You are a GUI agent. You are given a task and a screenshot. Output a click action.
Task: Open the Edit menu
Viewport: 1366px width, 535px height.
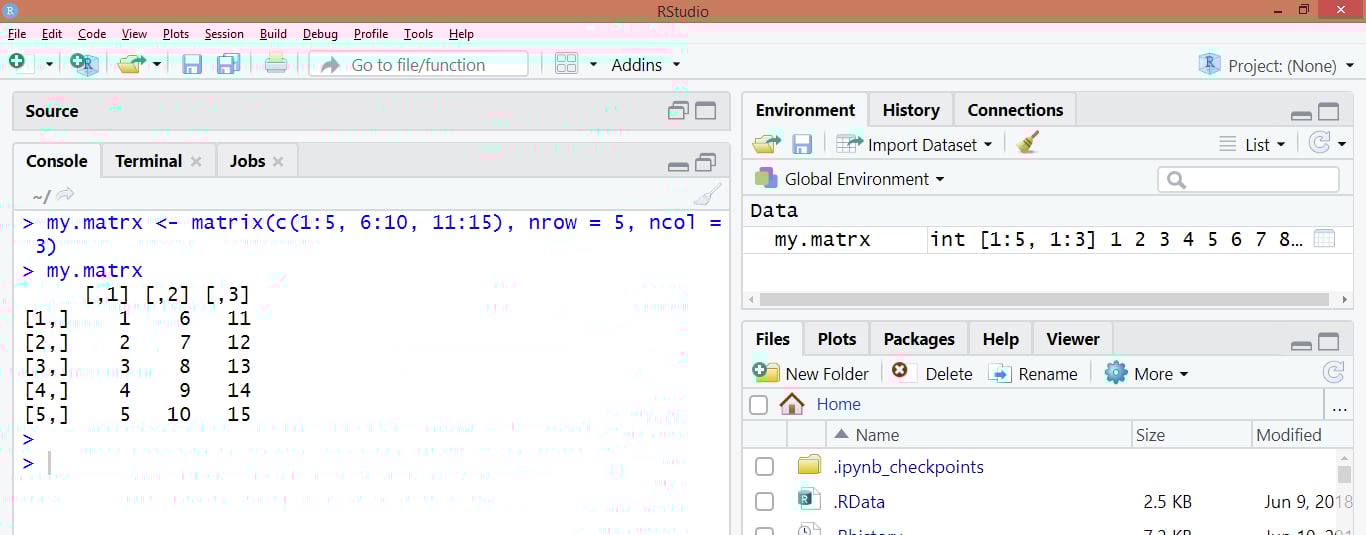pos(52,34)
